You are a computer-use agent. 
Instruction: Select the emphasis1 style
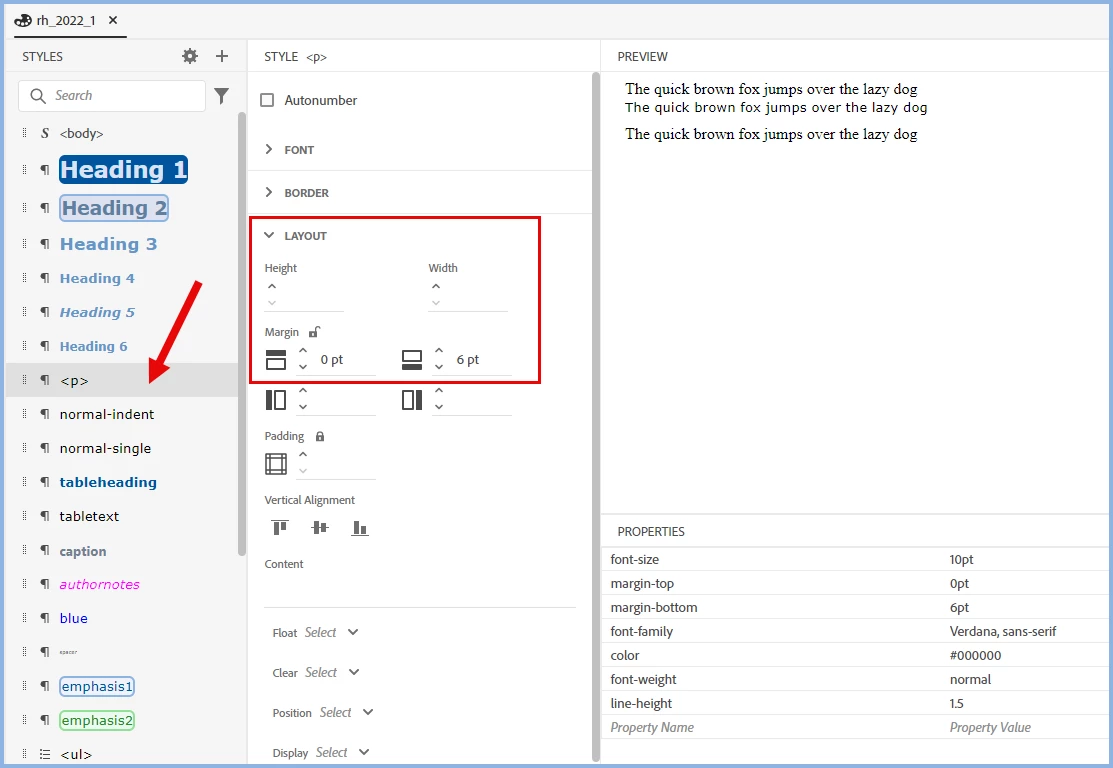97,686
